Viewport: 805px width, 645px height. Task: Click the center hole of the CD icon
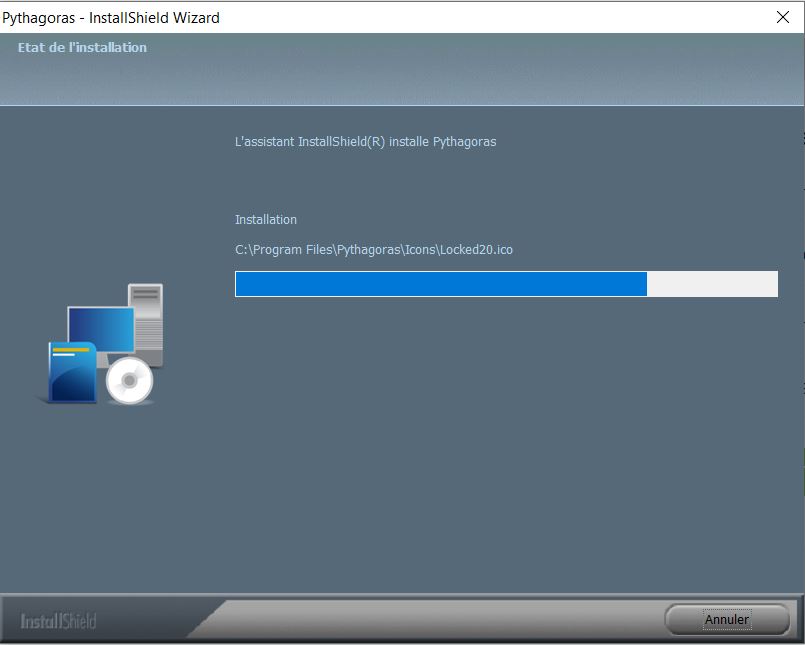tap(129, 381)
